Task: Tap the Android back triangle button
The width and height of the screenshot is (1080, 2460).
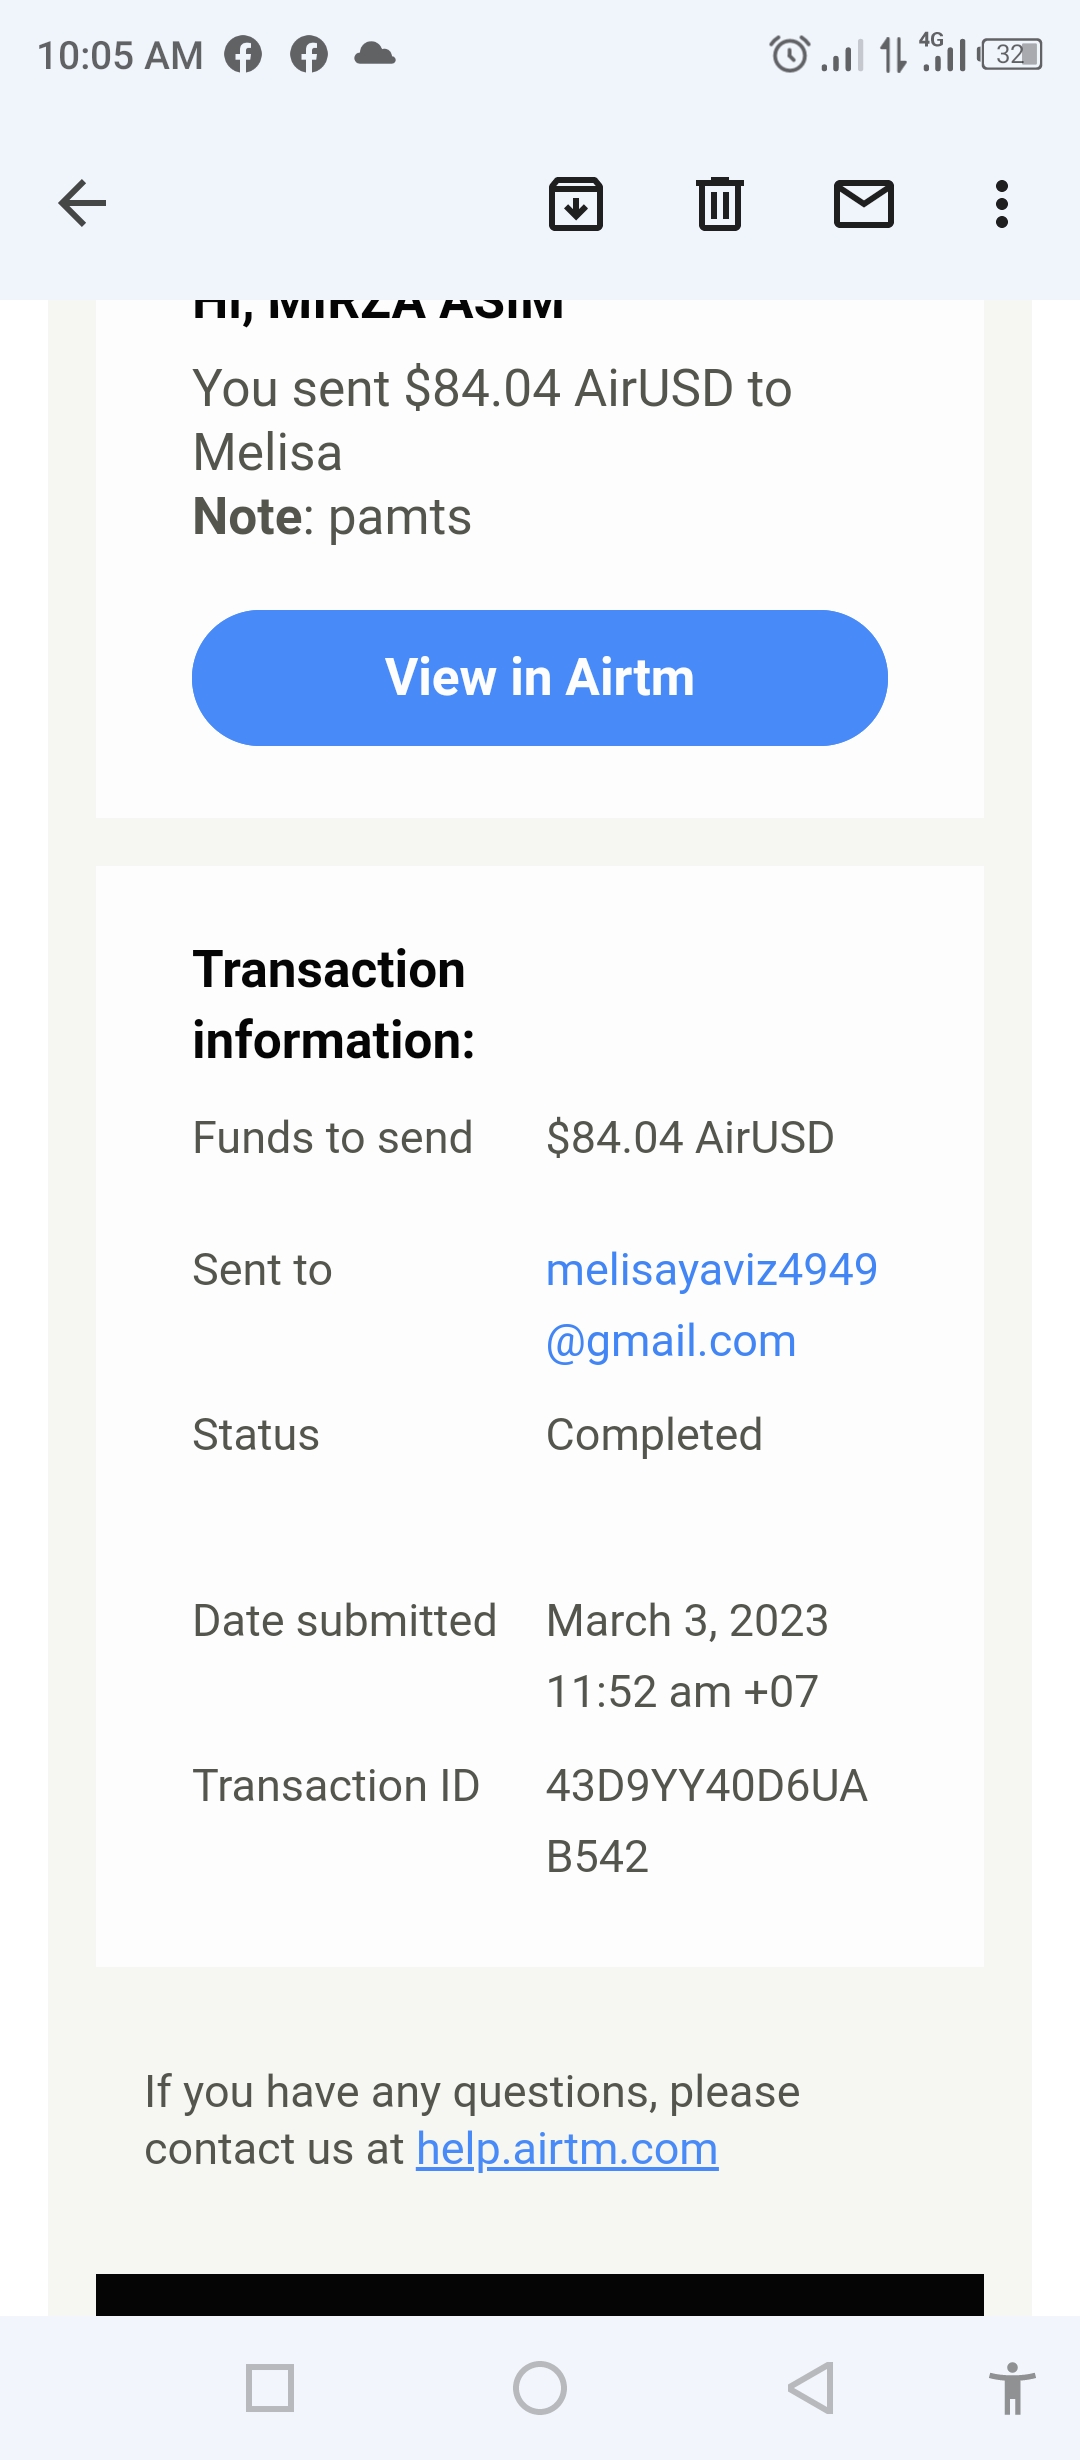Action: coord(811,2388)
